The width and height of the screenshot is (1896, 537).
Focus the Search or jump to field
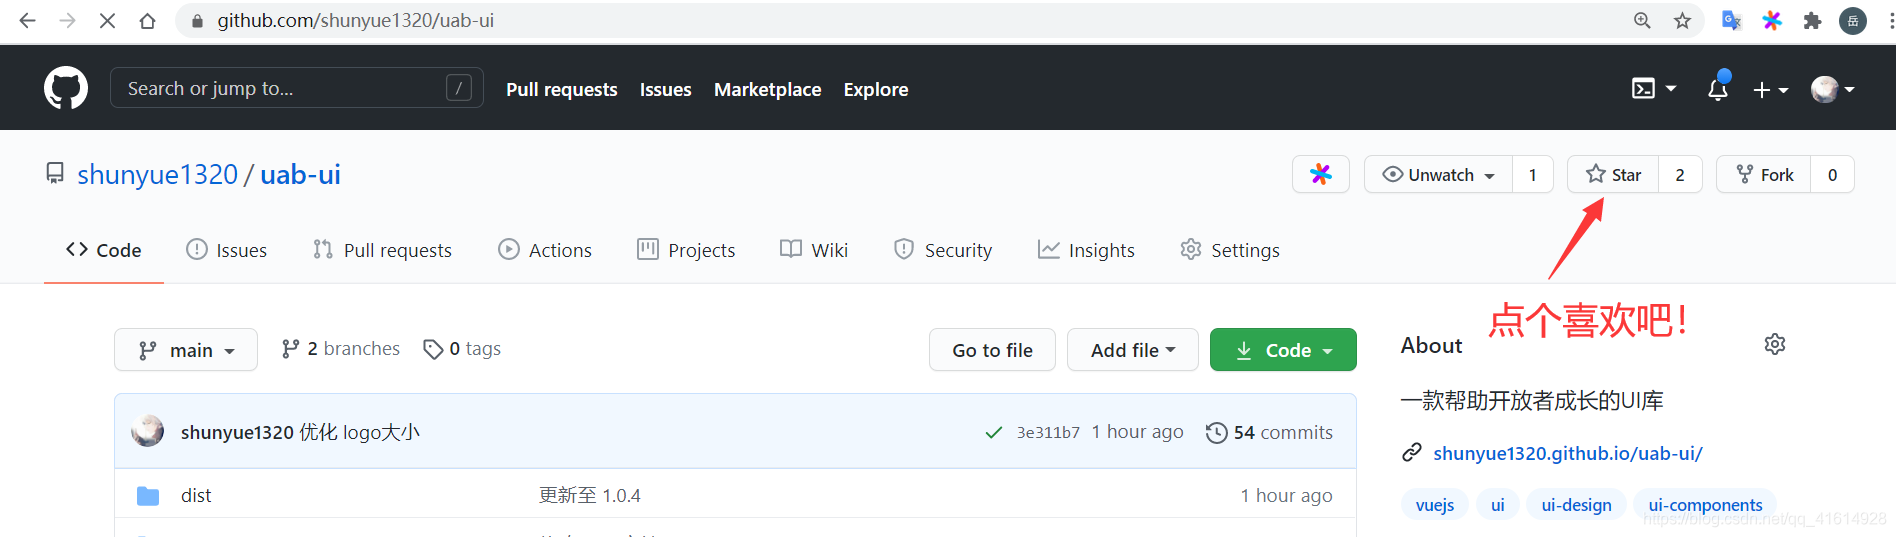(297, 88)
